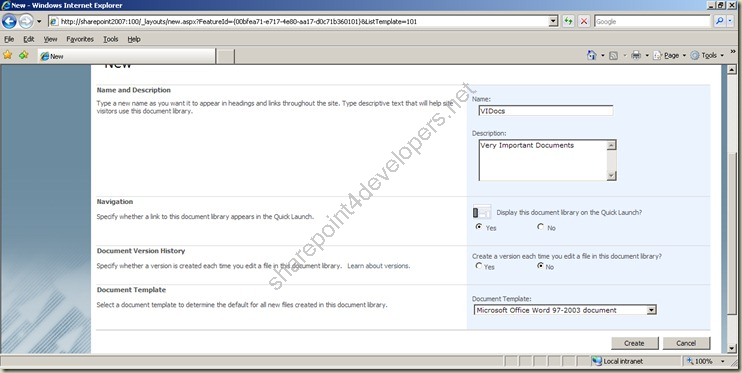Open the Tools menu in menu bar
The width and height of the screenshot is (742, 373).
tap(111, 39)
